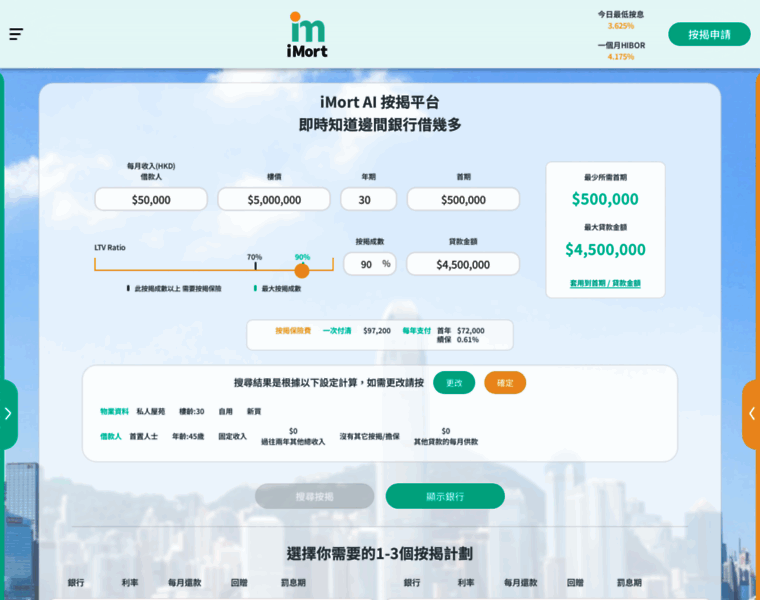Focus the property price field $5,000,000
The image size is (760, 600).
click(x=274, y=200)
